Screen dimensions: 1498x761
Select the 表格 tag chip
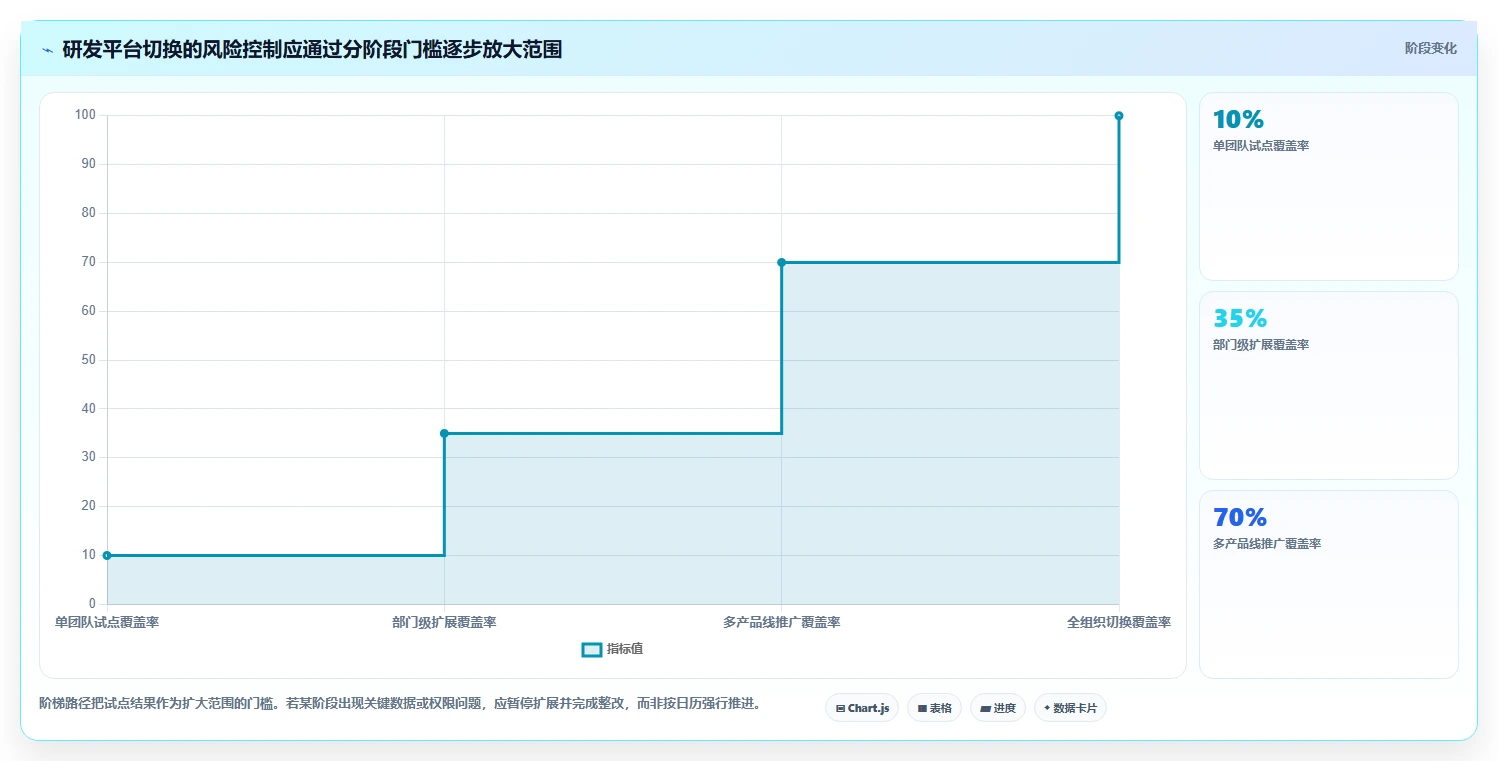pos(934,708)
